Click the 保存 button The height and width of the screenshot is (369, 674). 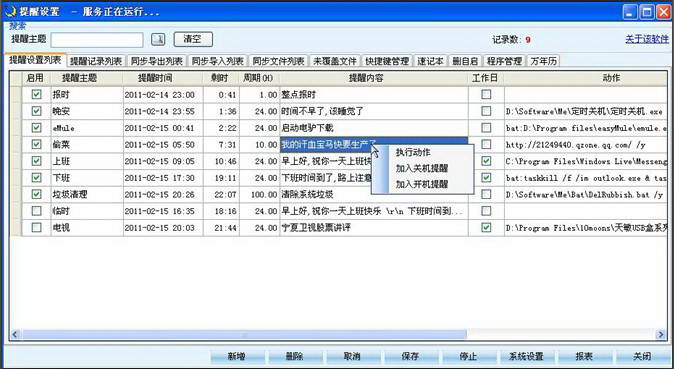click(411, 357)
